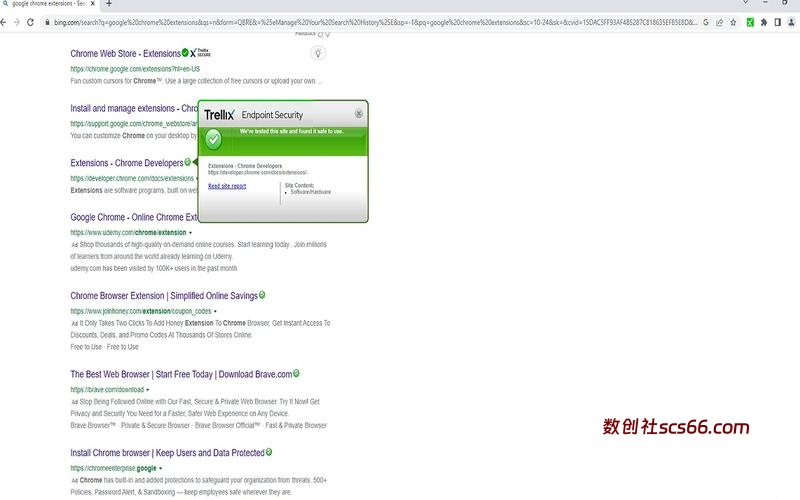Bookmark this page with the star icon

(x=734, y=22)
